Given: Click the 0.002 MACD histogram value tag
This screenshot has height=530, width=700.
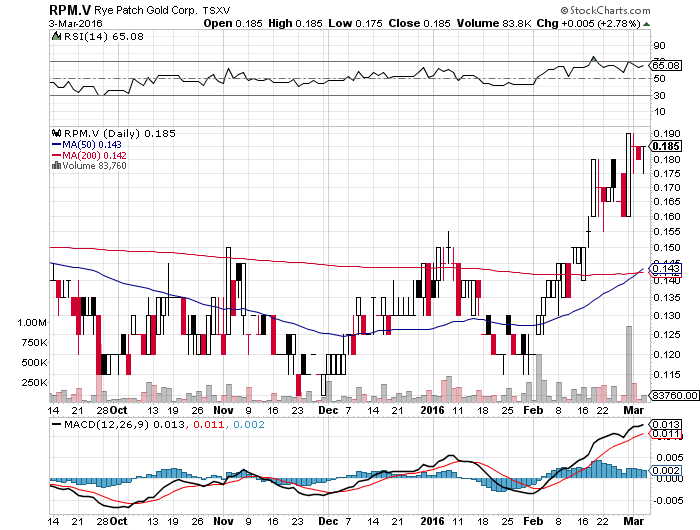Looking at the screenshot, I should point(665,470).
